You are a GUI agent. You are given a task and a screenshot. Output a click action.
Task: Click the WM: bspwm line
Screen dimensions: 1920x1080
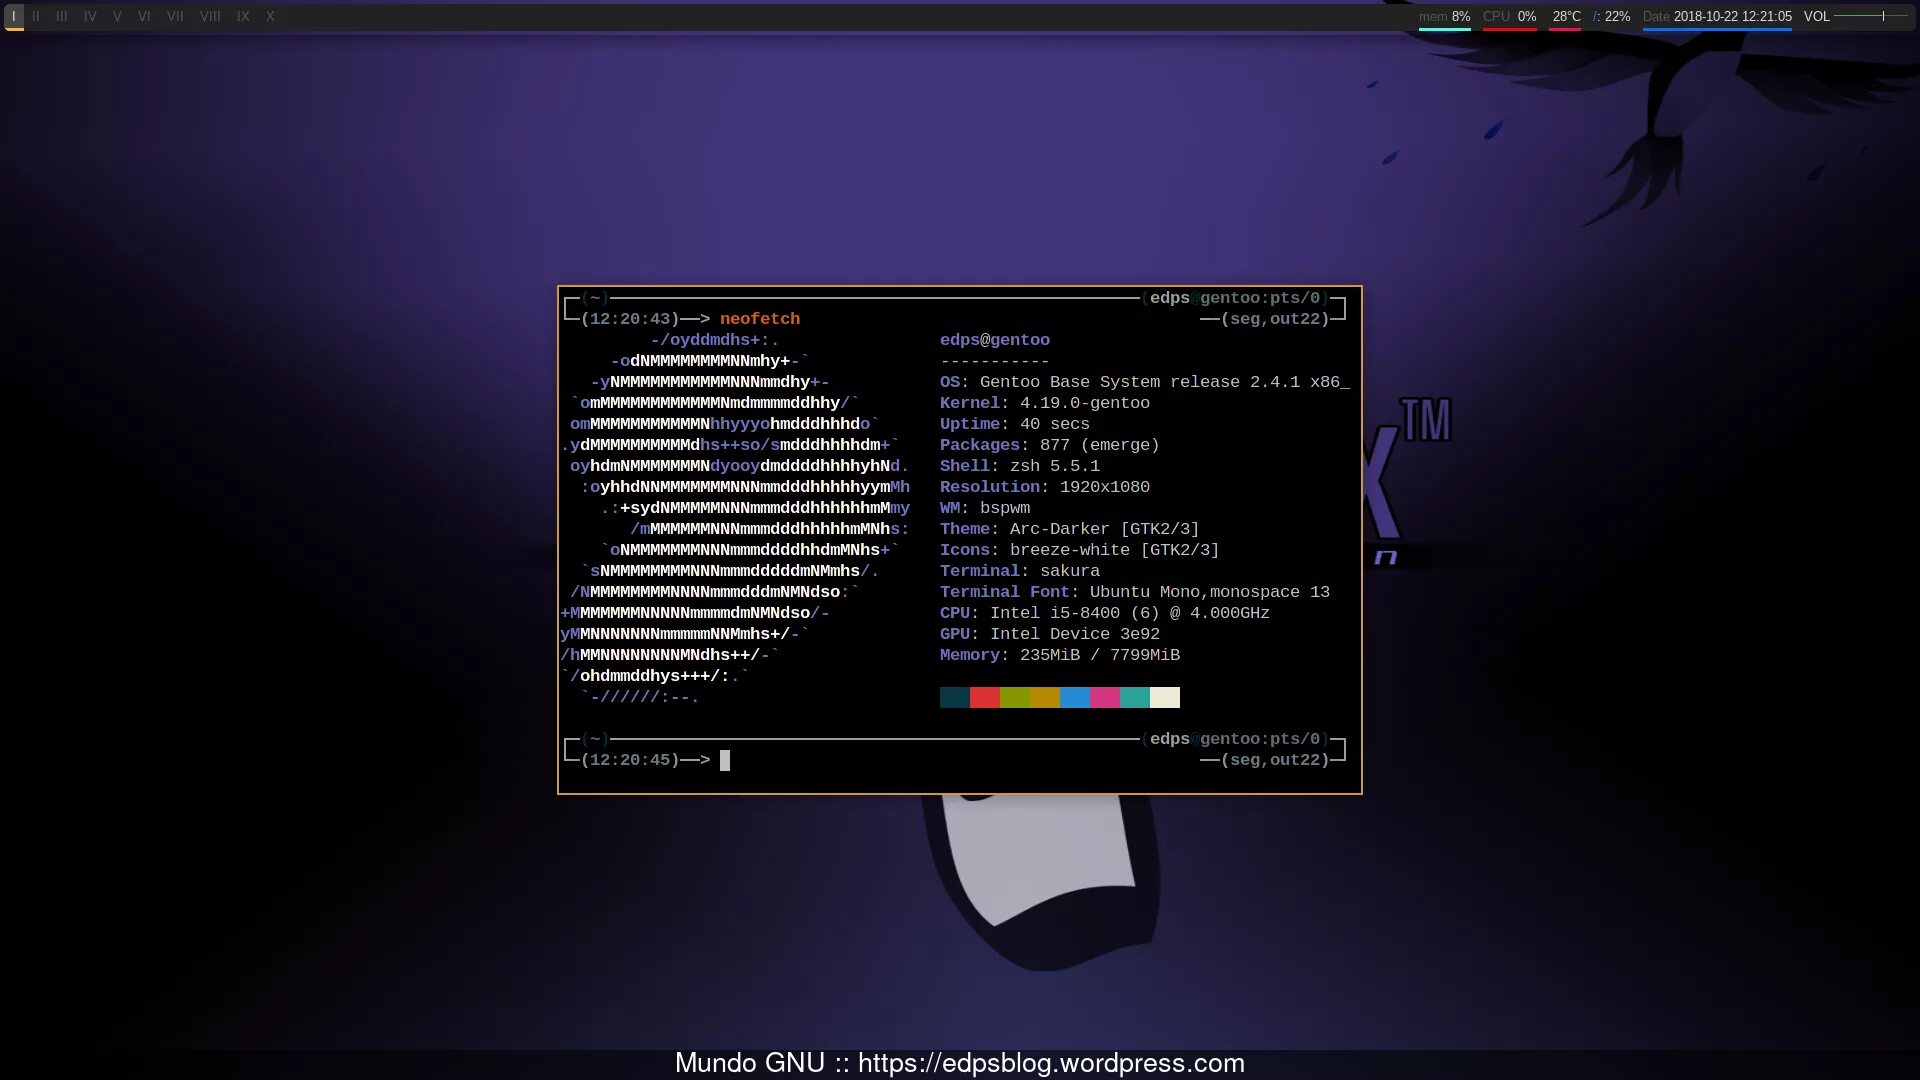click(x=985, y=508)
